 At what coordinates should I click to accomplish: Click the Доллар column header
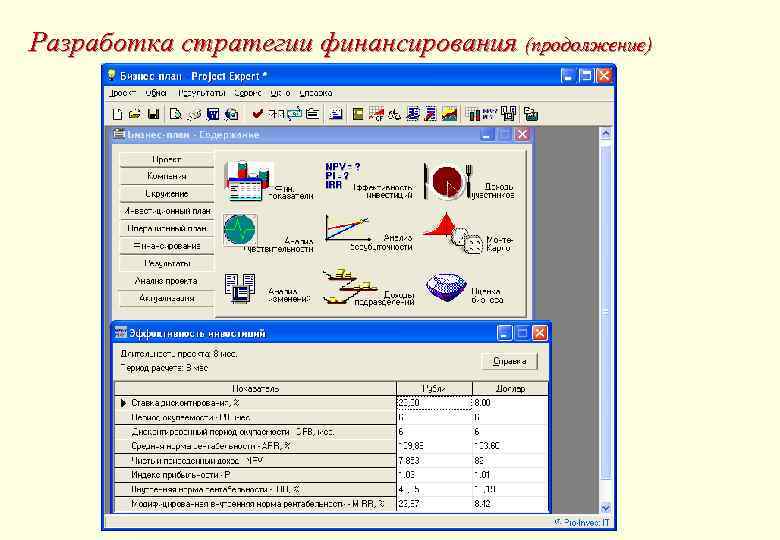pos(510,388)
